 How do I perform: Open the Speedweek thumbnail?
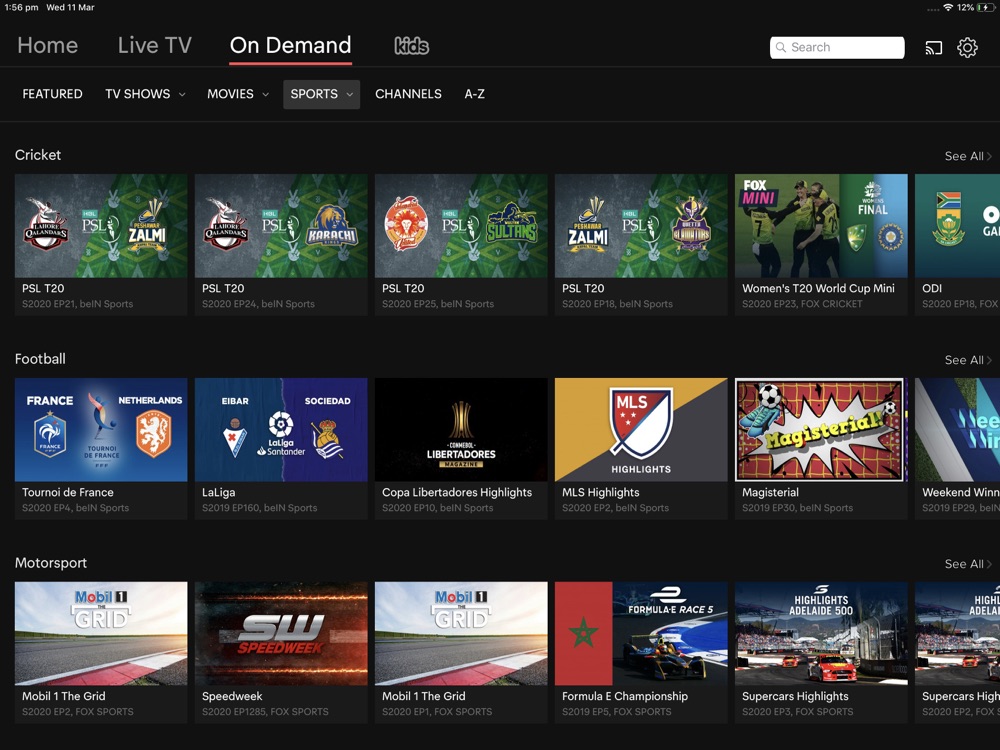click(x=281, y=633)
